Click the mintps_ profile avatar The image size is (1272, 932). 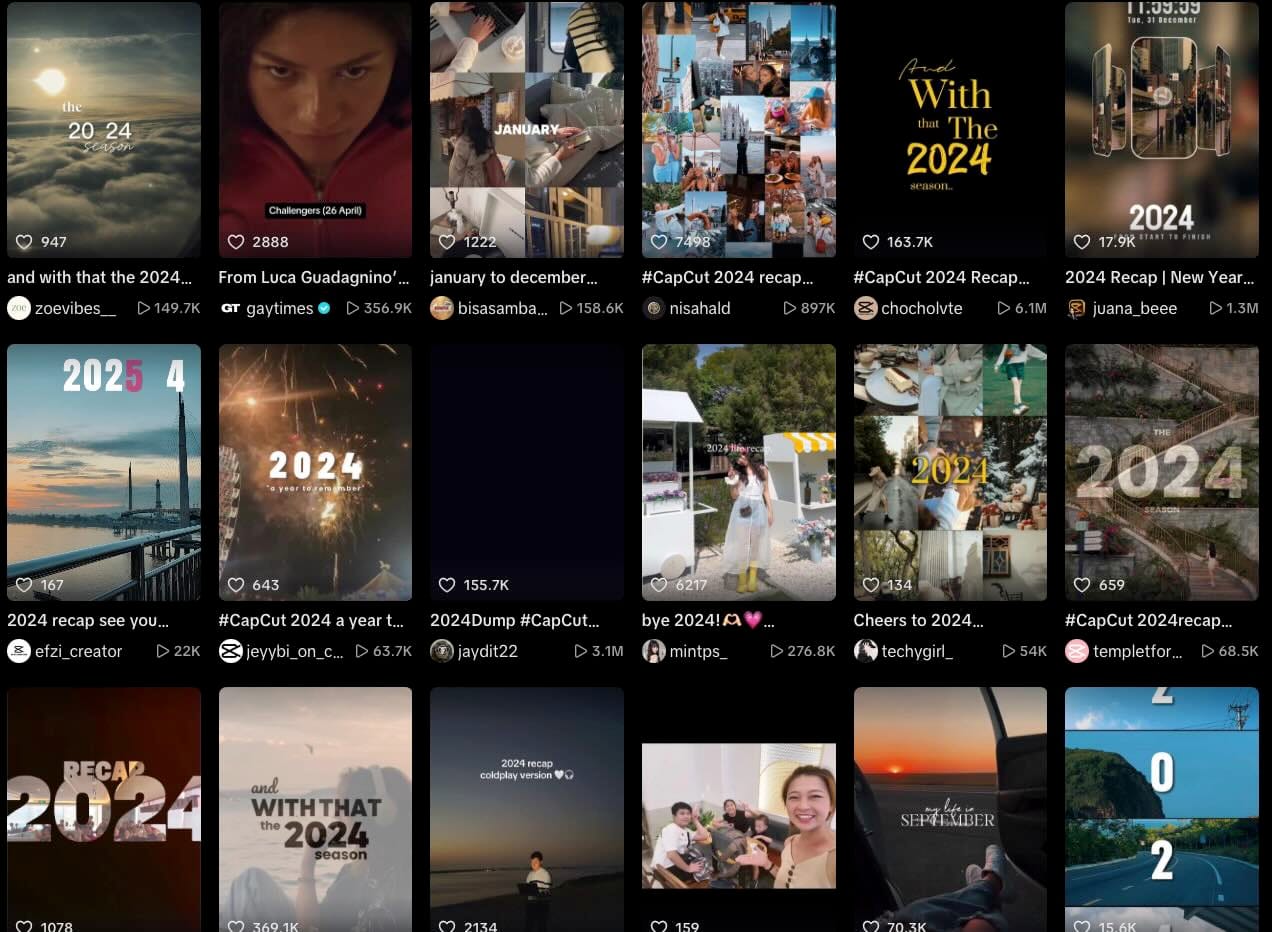click(x=654, y=651)
